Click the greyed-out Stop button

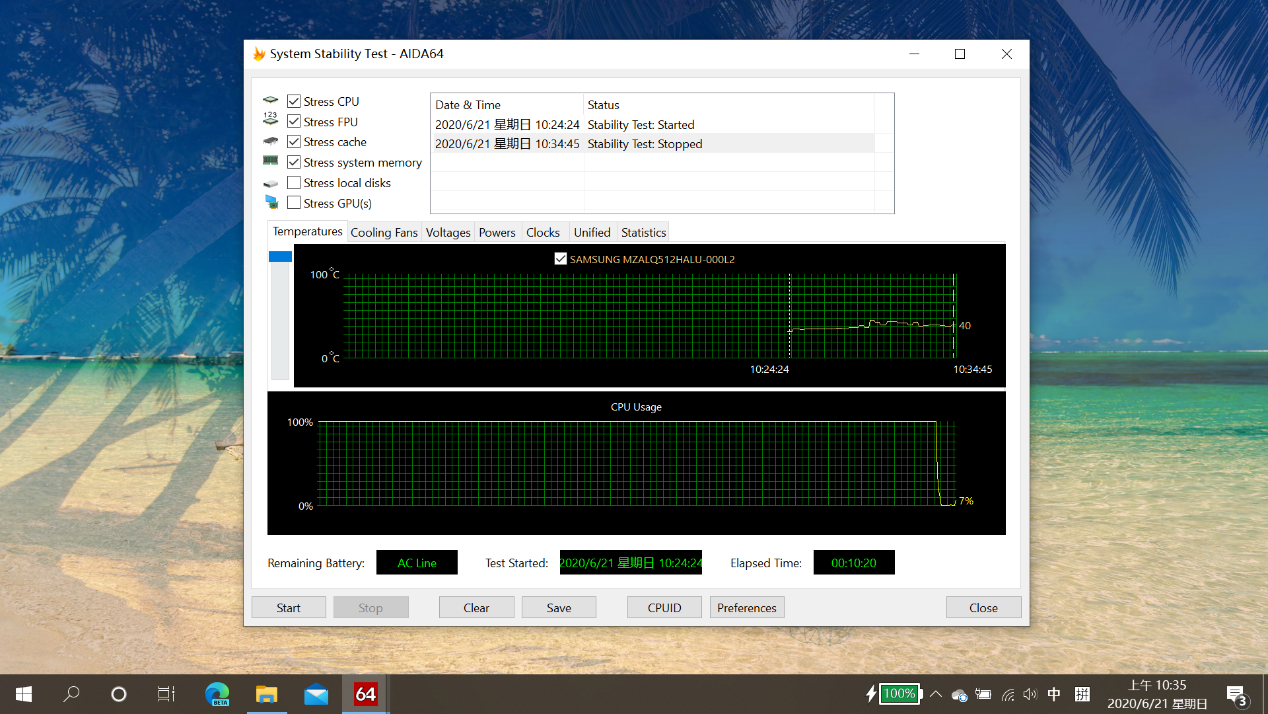[x=371, y=607]
